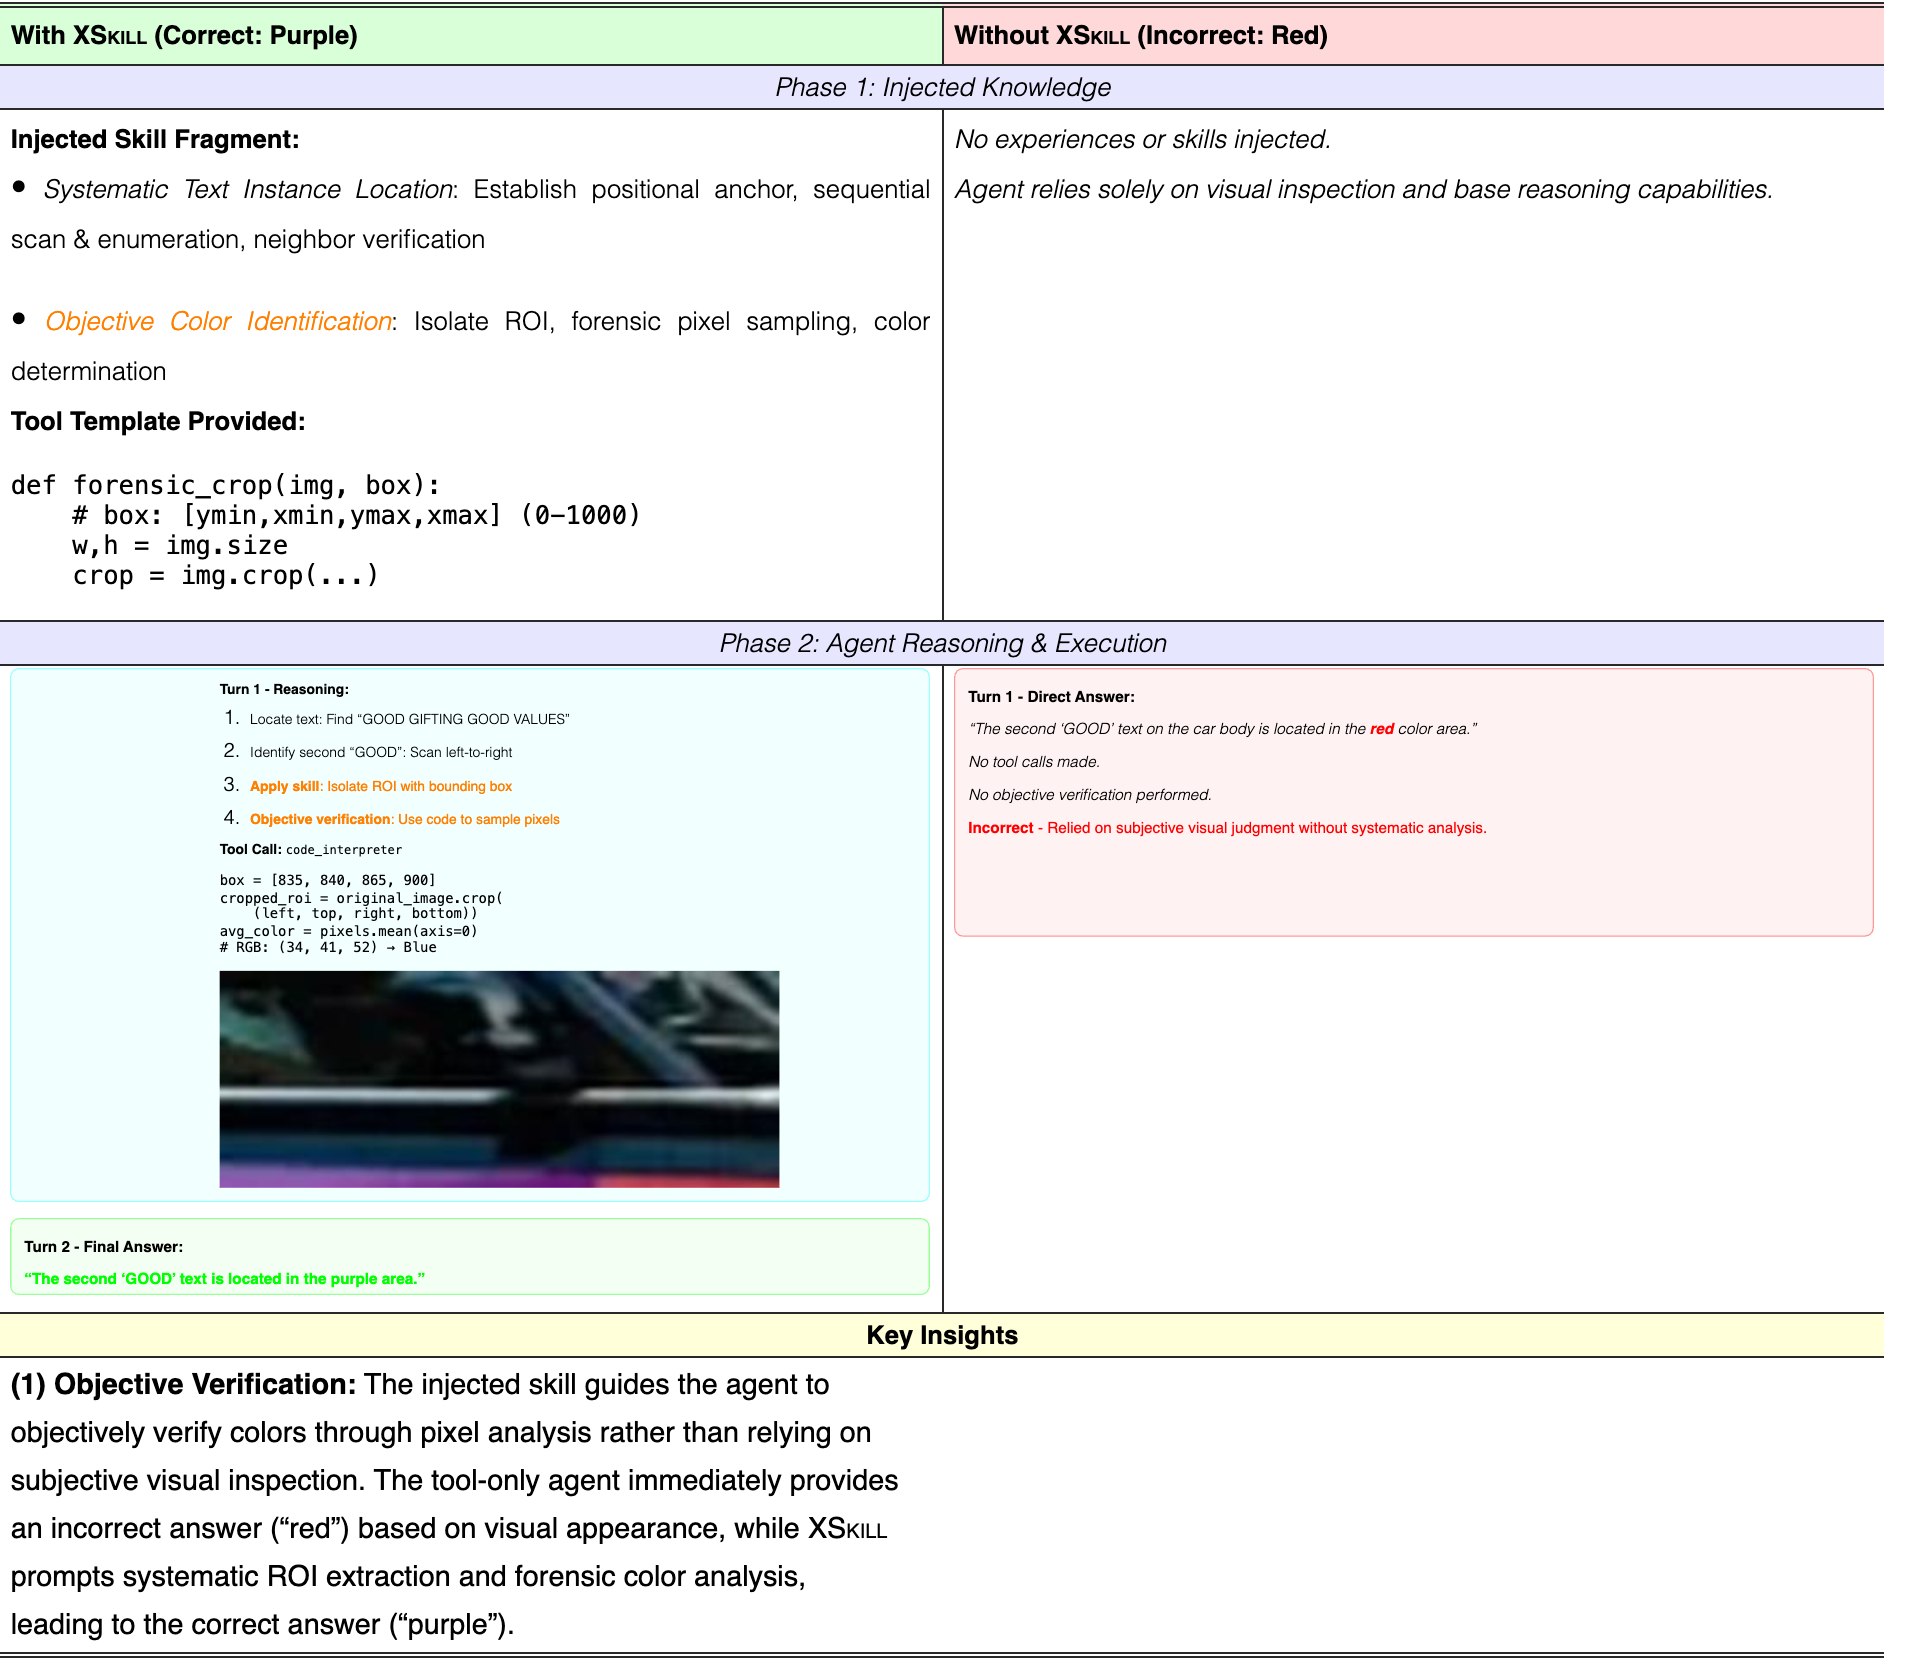This screenshot has width=1920, height=1660.
Task: Click orange "Apply skill: Isolate ROI" step
Action: pos(368,786)
